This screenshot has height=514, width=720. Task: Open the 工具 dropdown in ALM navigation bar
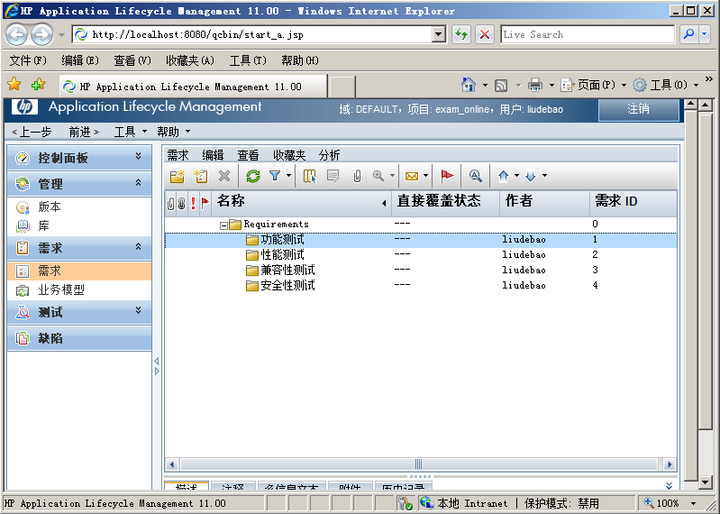[x=130, y=132]
